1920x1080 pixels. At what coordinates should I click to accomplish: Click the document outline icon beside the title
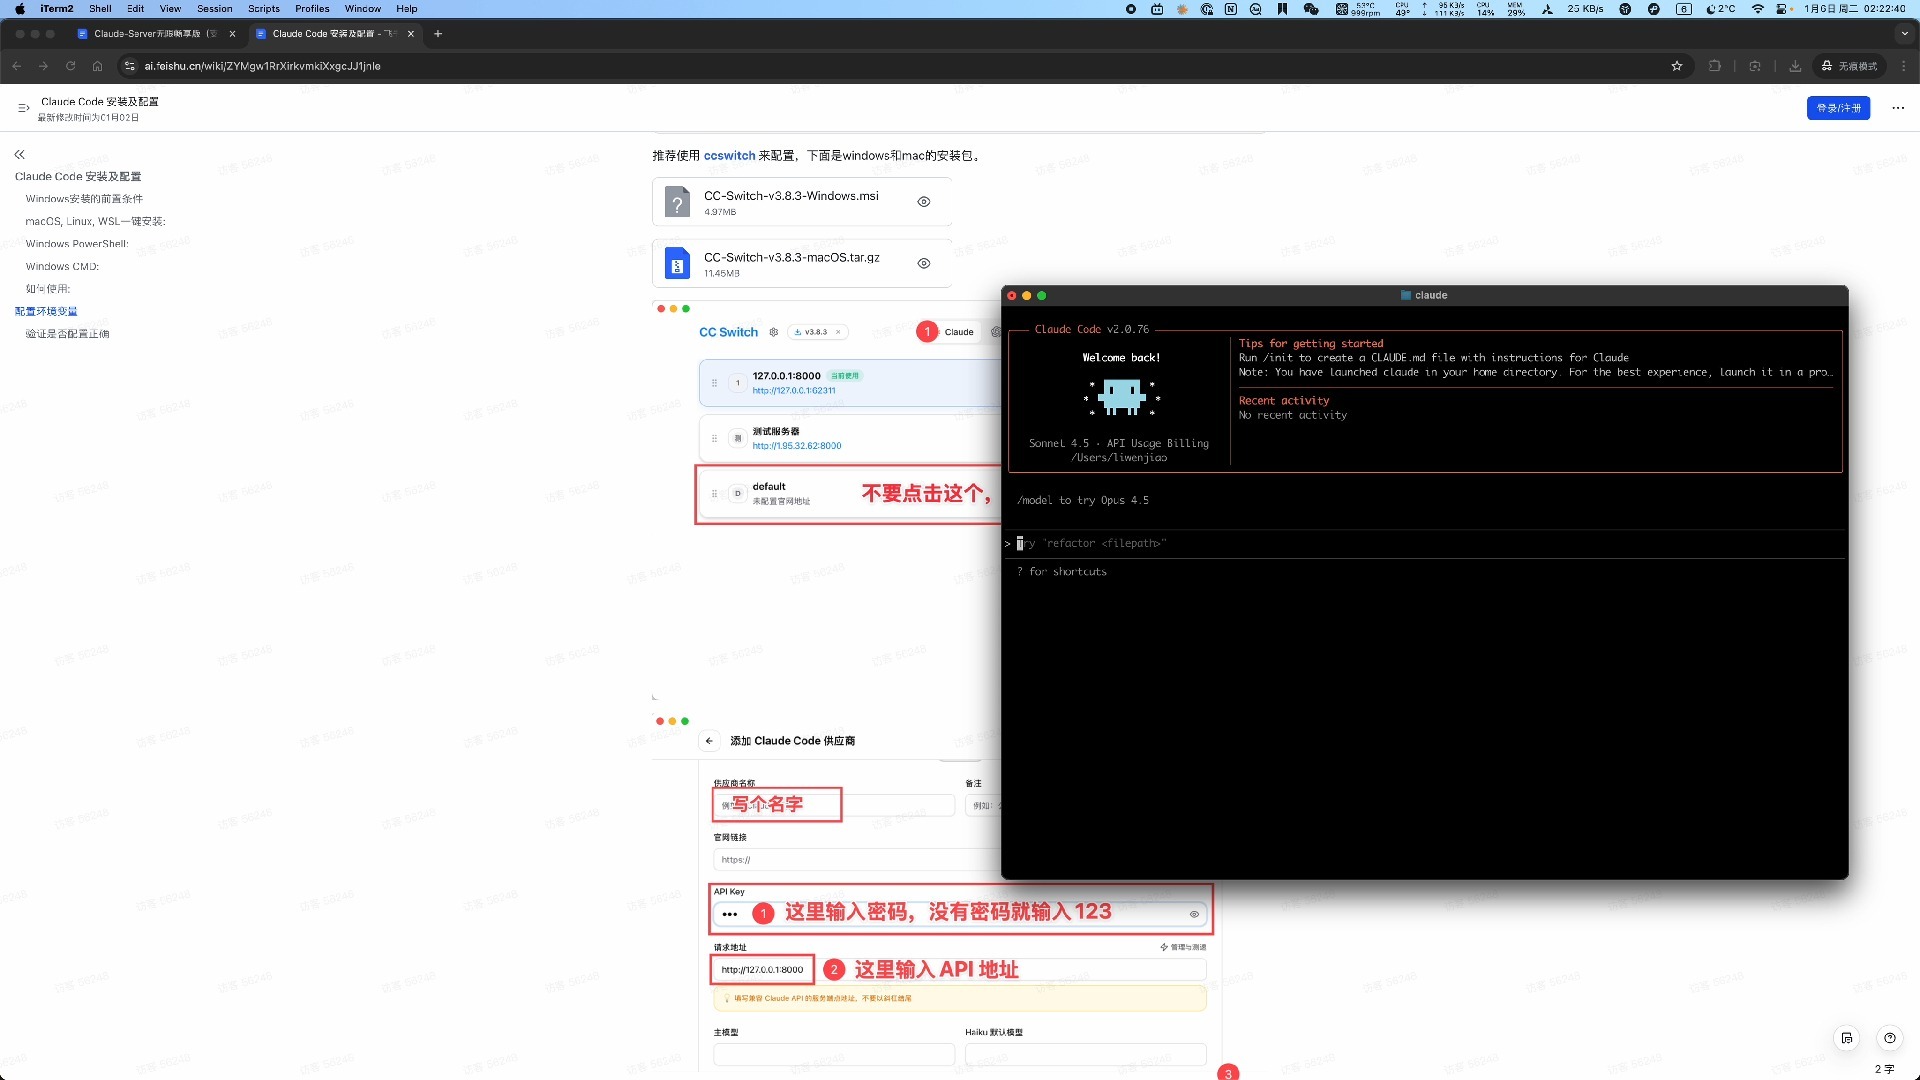point(23,108)
